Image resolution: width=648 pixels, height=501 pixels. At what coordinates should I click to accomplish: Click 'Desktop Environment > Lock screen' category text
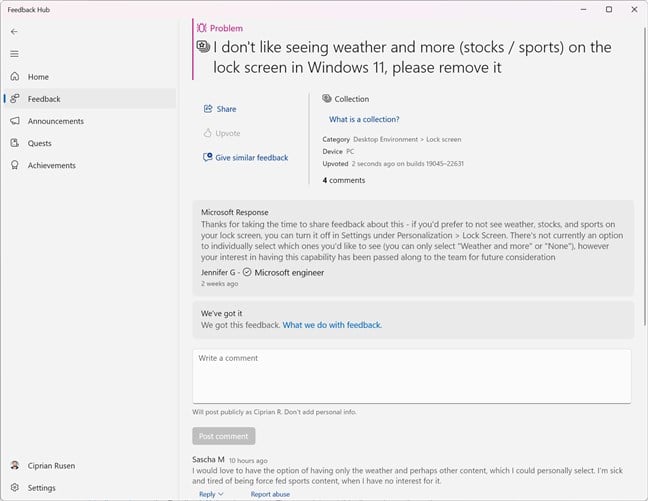[407, 139]
